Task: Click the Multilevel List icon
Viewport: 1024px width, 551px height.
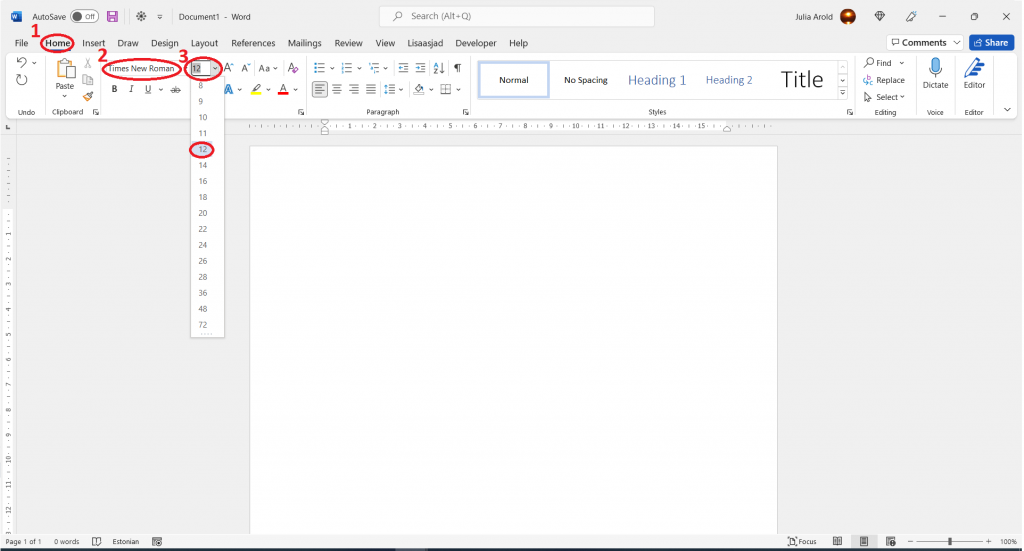Action: click(374, 68)
